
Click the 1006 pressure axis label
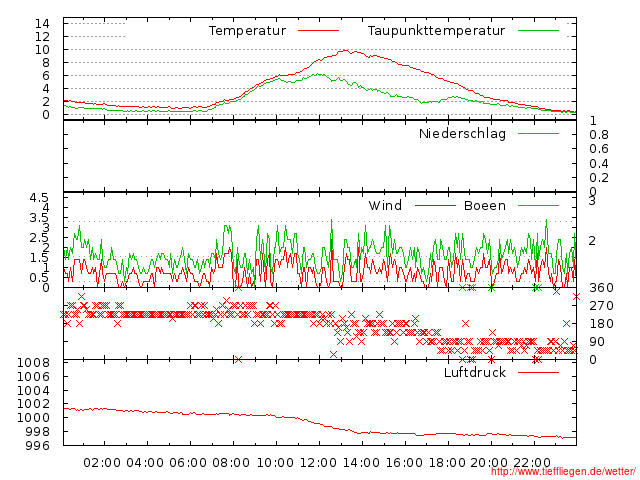coord(33,377)
